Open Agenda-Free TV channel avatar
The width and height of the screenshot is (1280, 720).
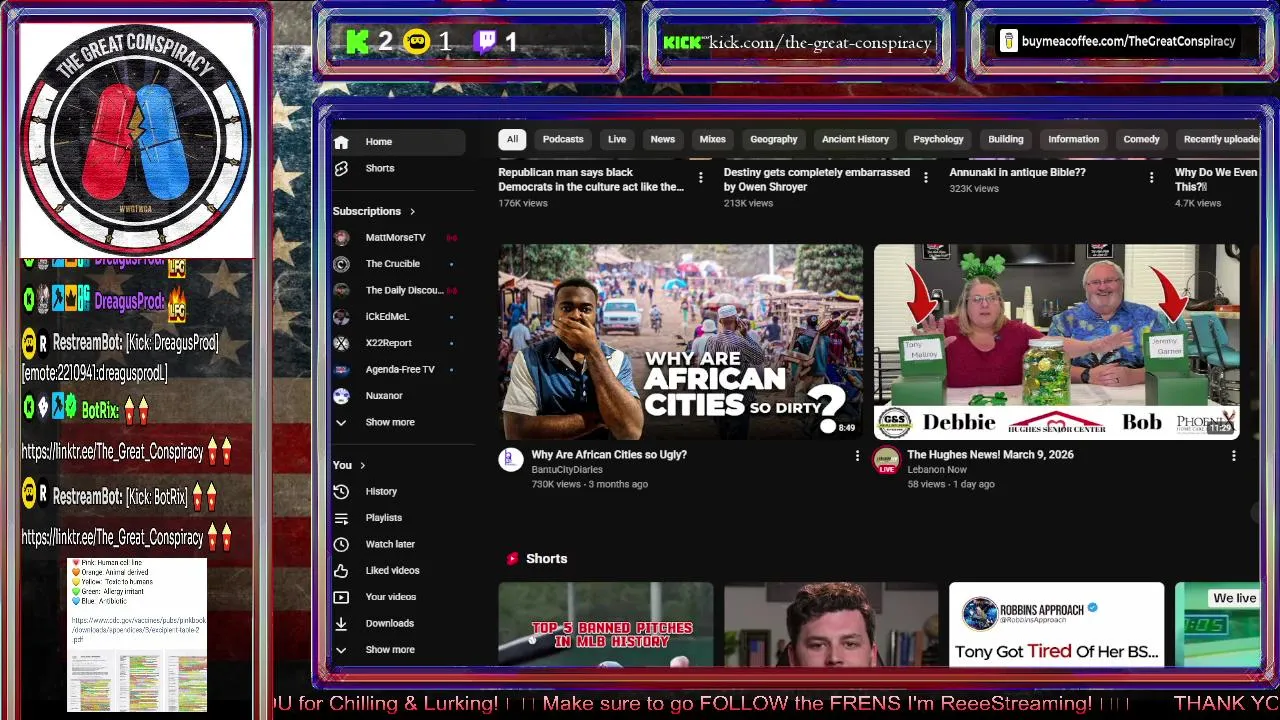click(x=341, y=369)
